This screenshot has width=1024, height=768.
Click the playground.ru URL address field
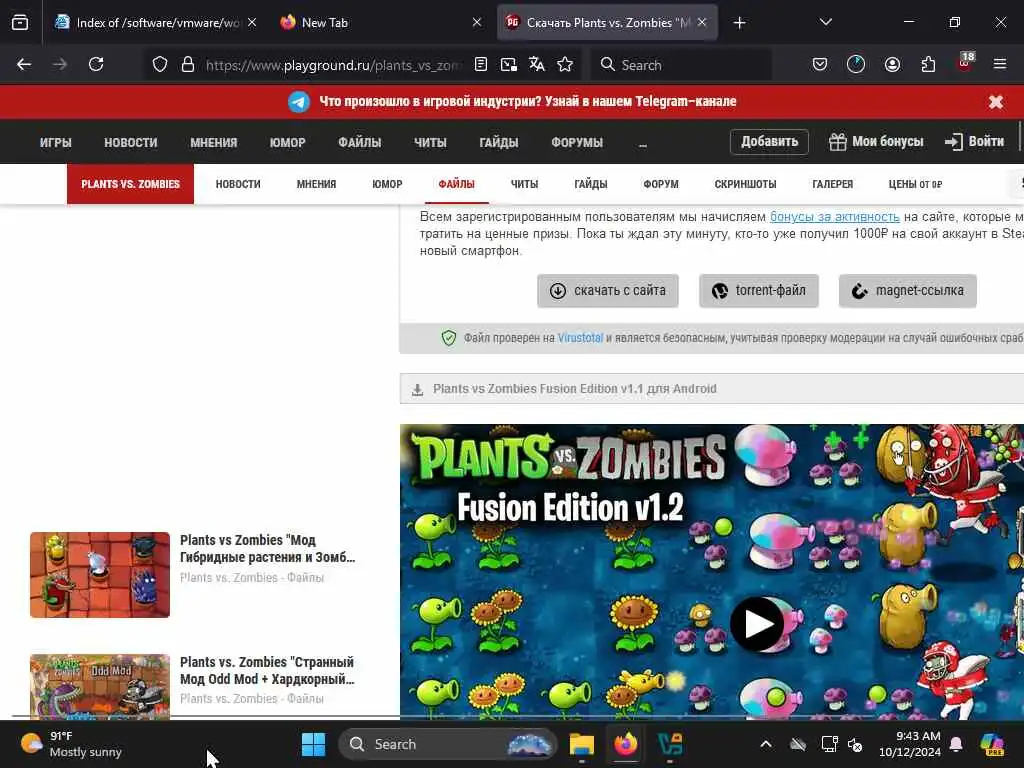pyautogui.click(x=333, y=65)
